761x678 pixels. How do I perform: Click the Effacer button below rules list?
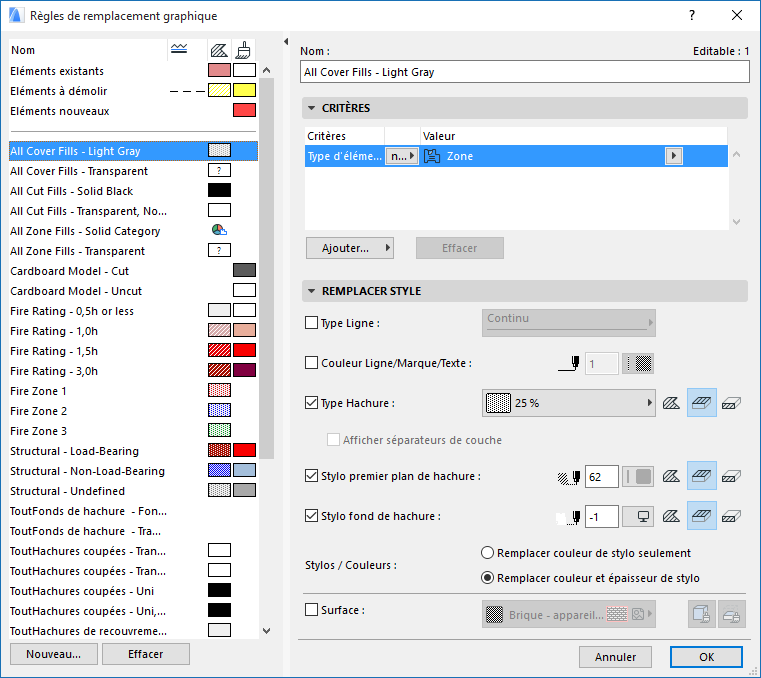point(146,654)
